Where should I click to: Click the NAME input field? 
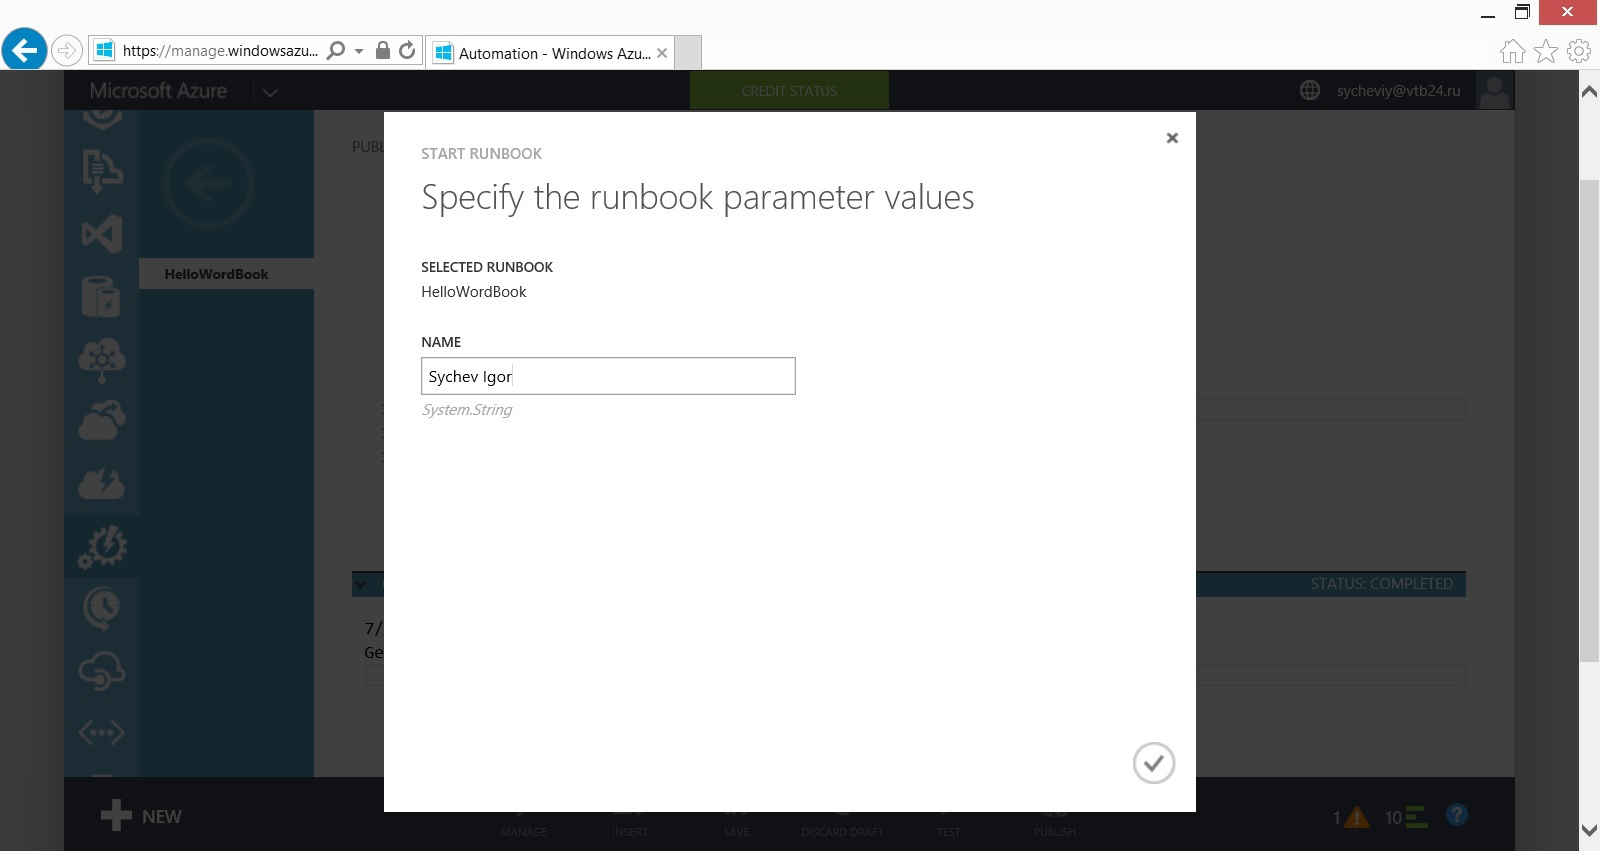point(608,376)
